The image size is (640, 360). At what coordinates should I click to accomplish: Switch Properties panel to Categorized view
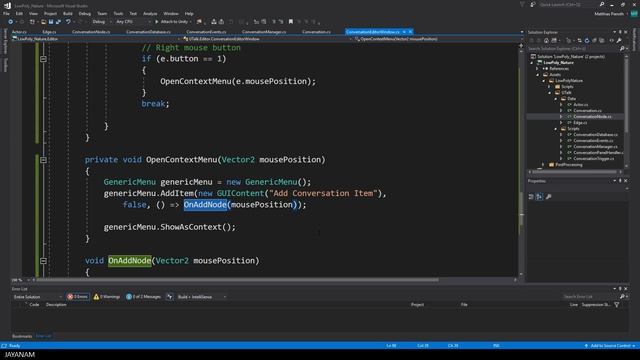(531, 197)
